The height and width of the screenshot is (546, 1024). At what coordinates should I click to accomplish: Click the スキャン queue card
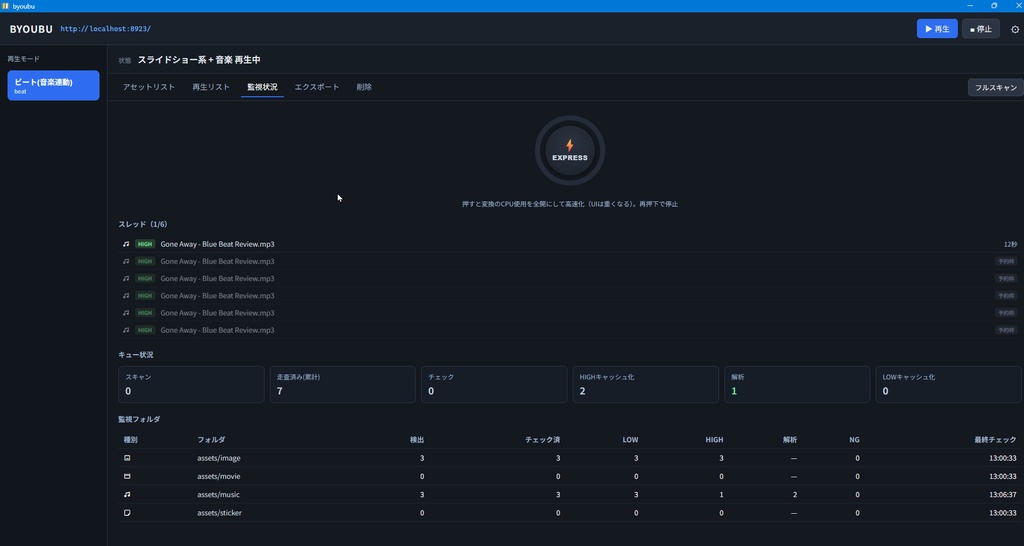click(x=191, y=384)
